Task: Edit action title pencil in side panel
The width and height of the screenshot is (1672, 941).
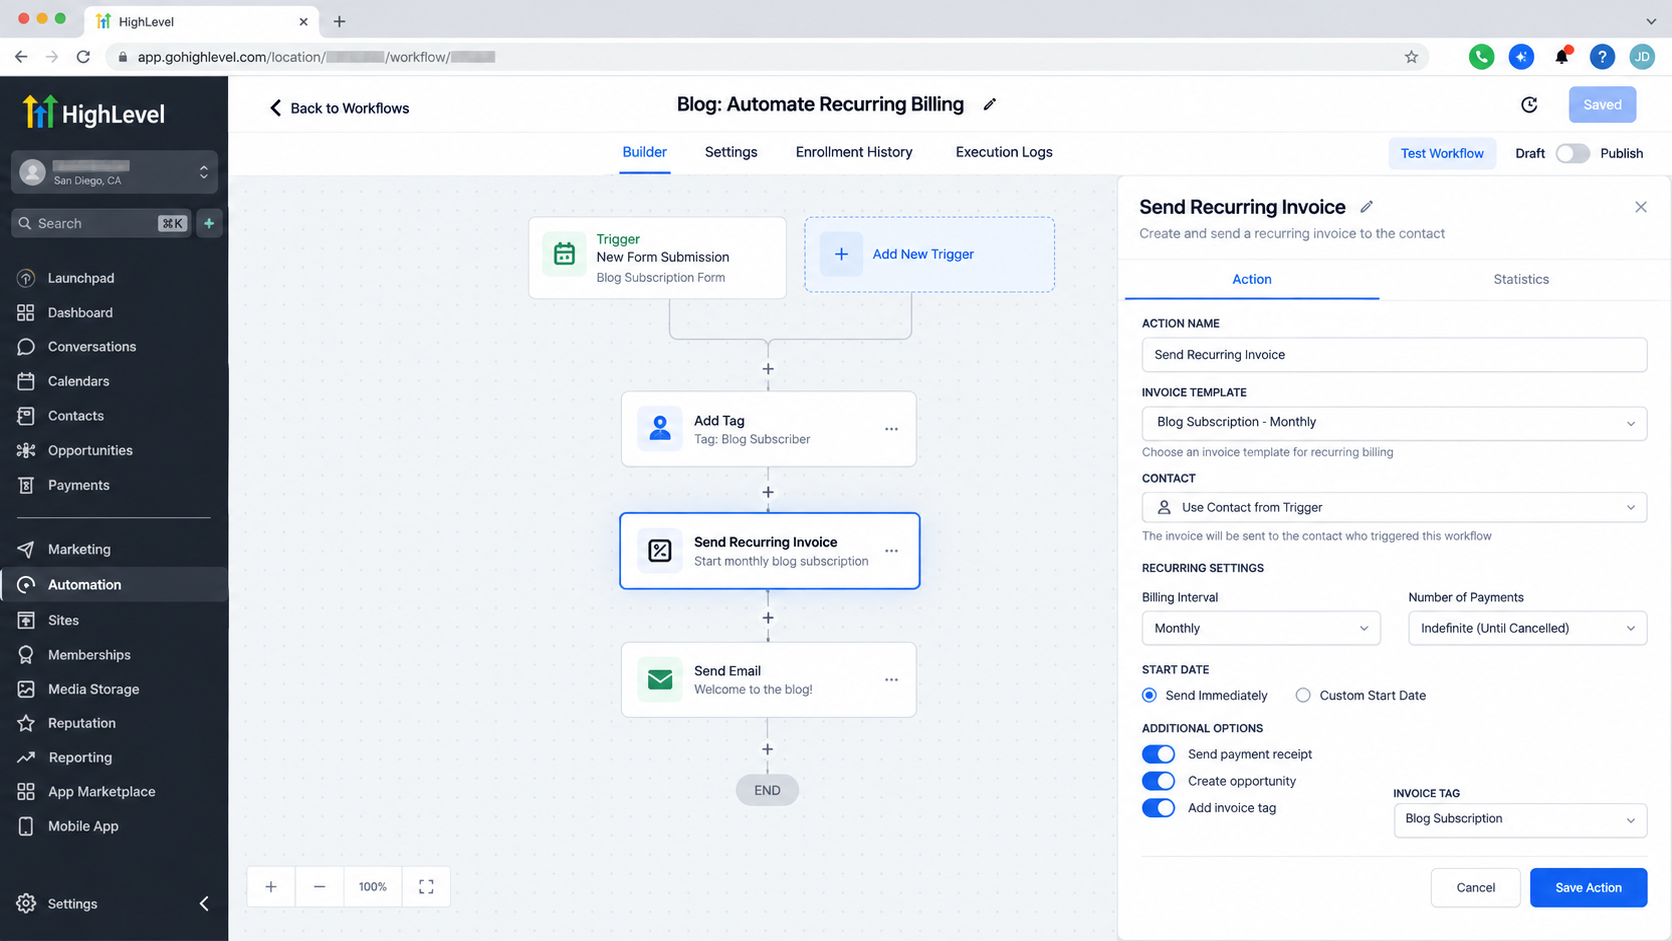Action: click(1366, 207)
